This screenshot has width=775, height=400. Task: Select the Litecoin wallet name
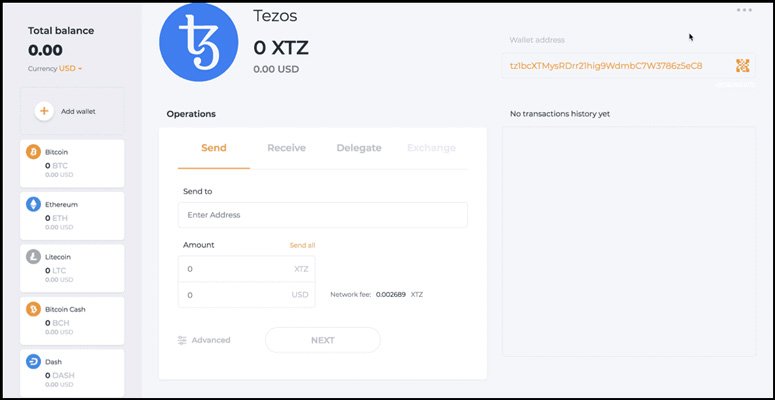[58, 257]
